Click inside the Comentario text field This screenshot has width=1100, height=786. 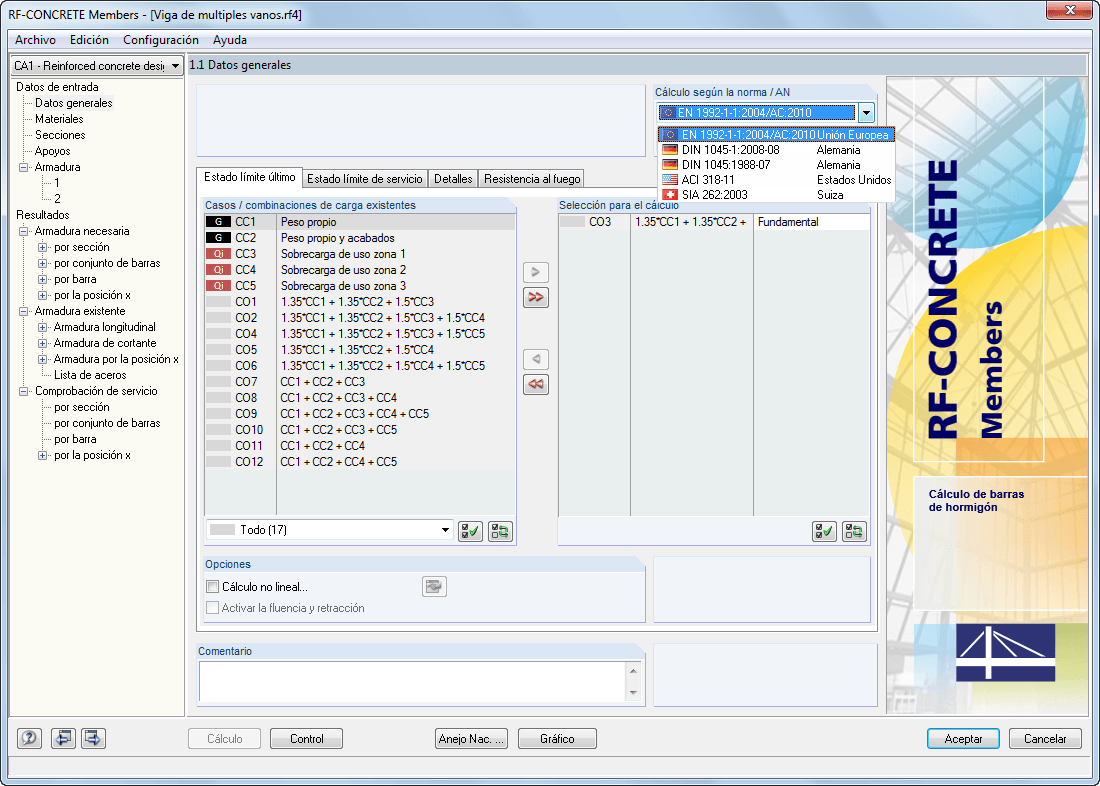tap(412, 681)
